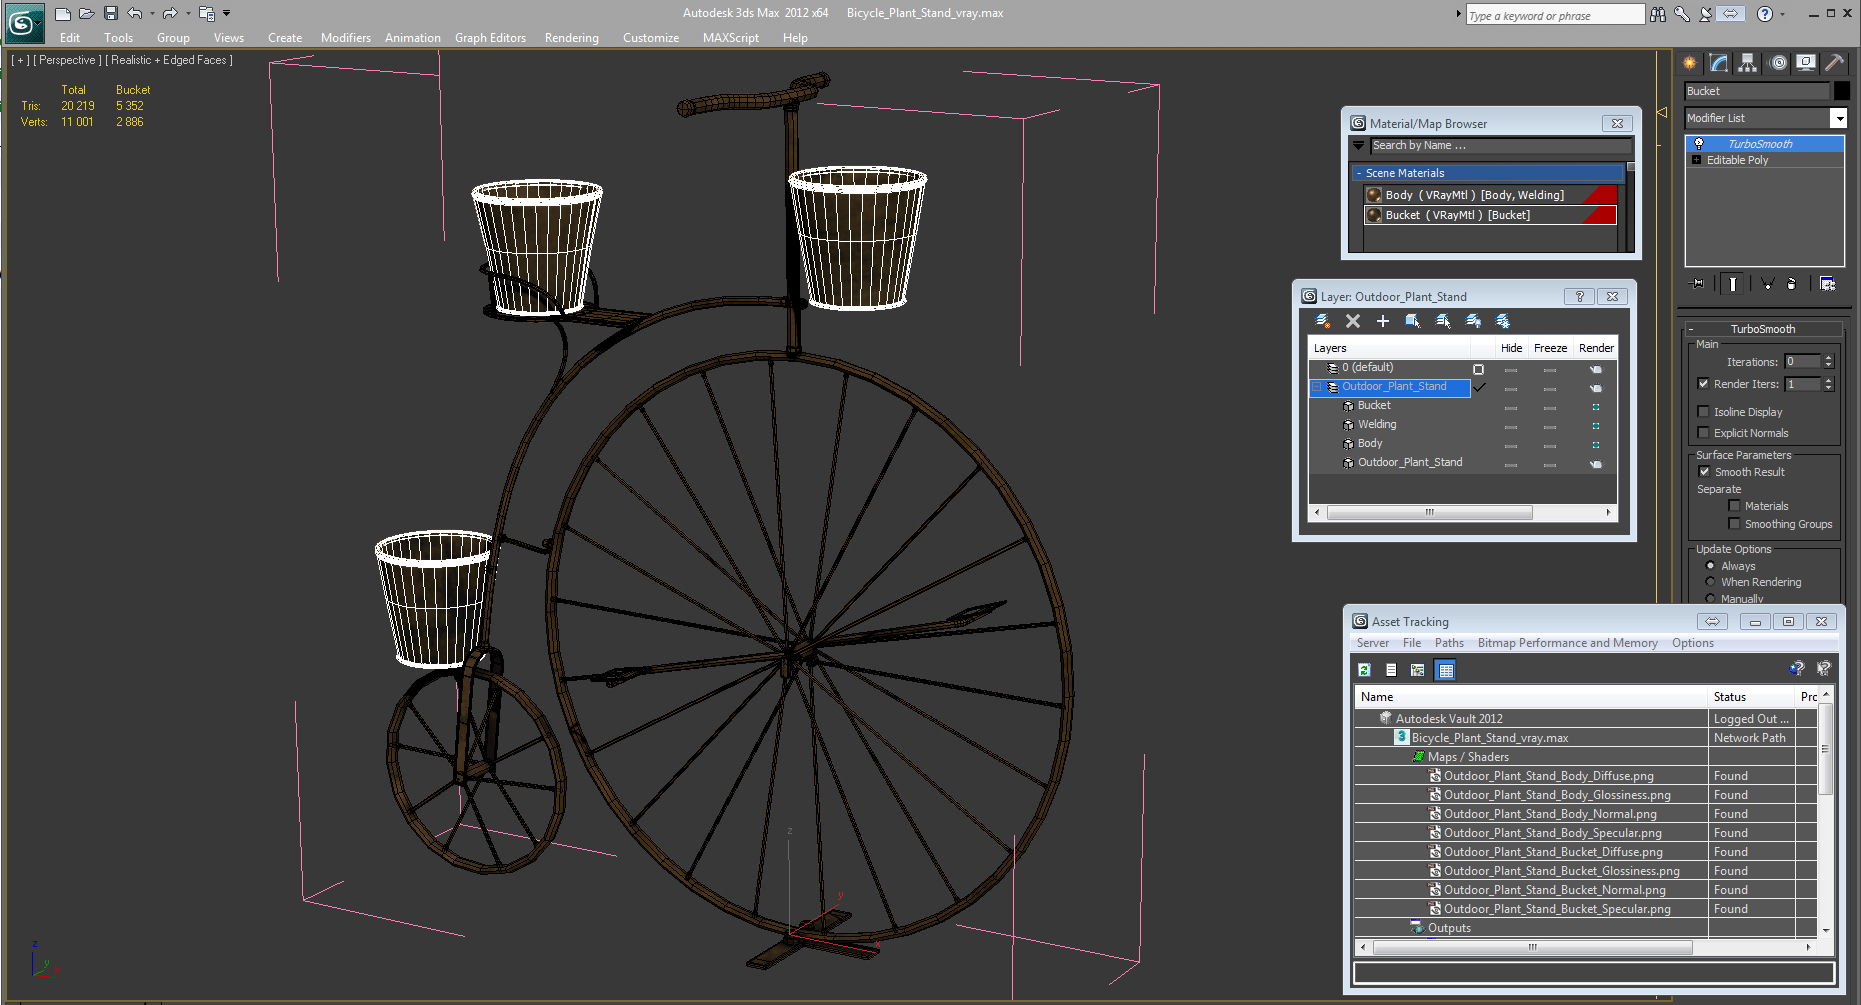The image size is (1861, 1005).
Task: Click Asset Tracking Status Log icon
Action: pos(1391,670)
